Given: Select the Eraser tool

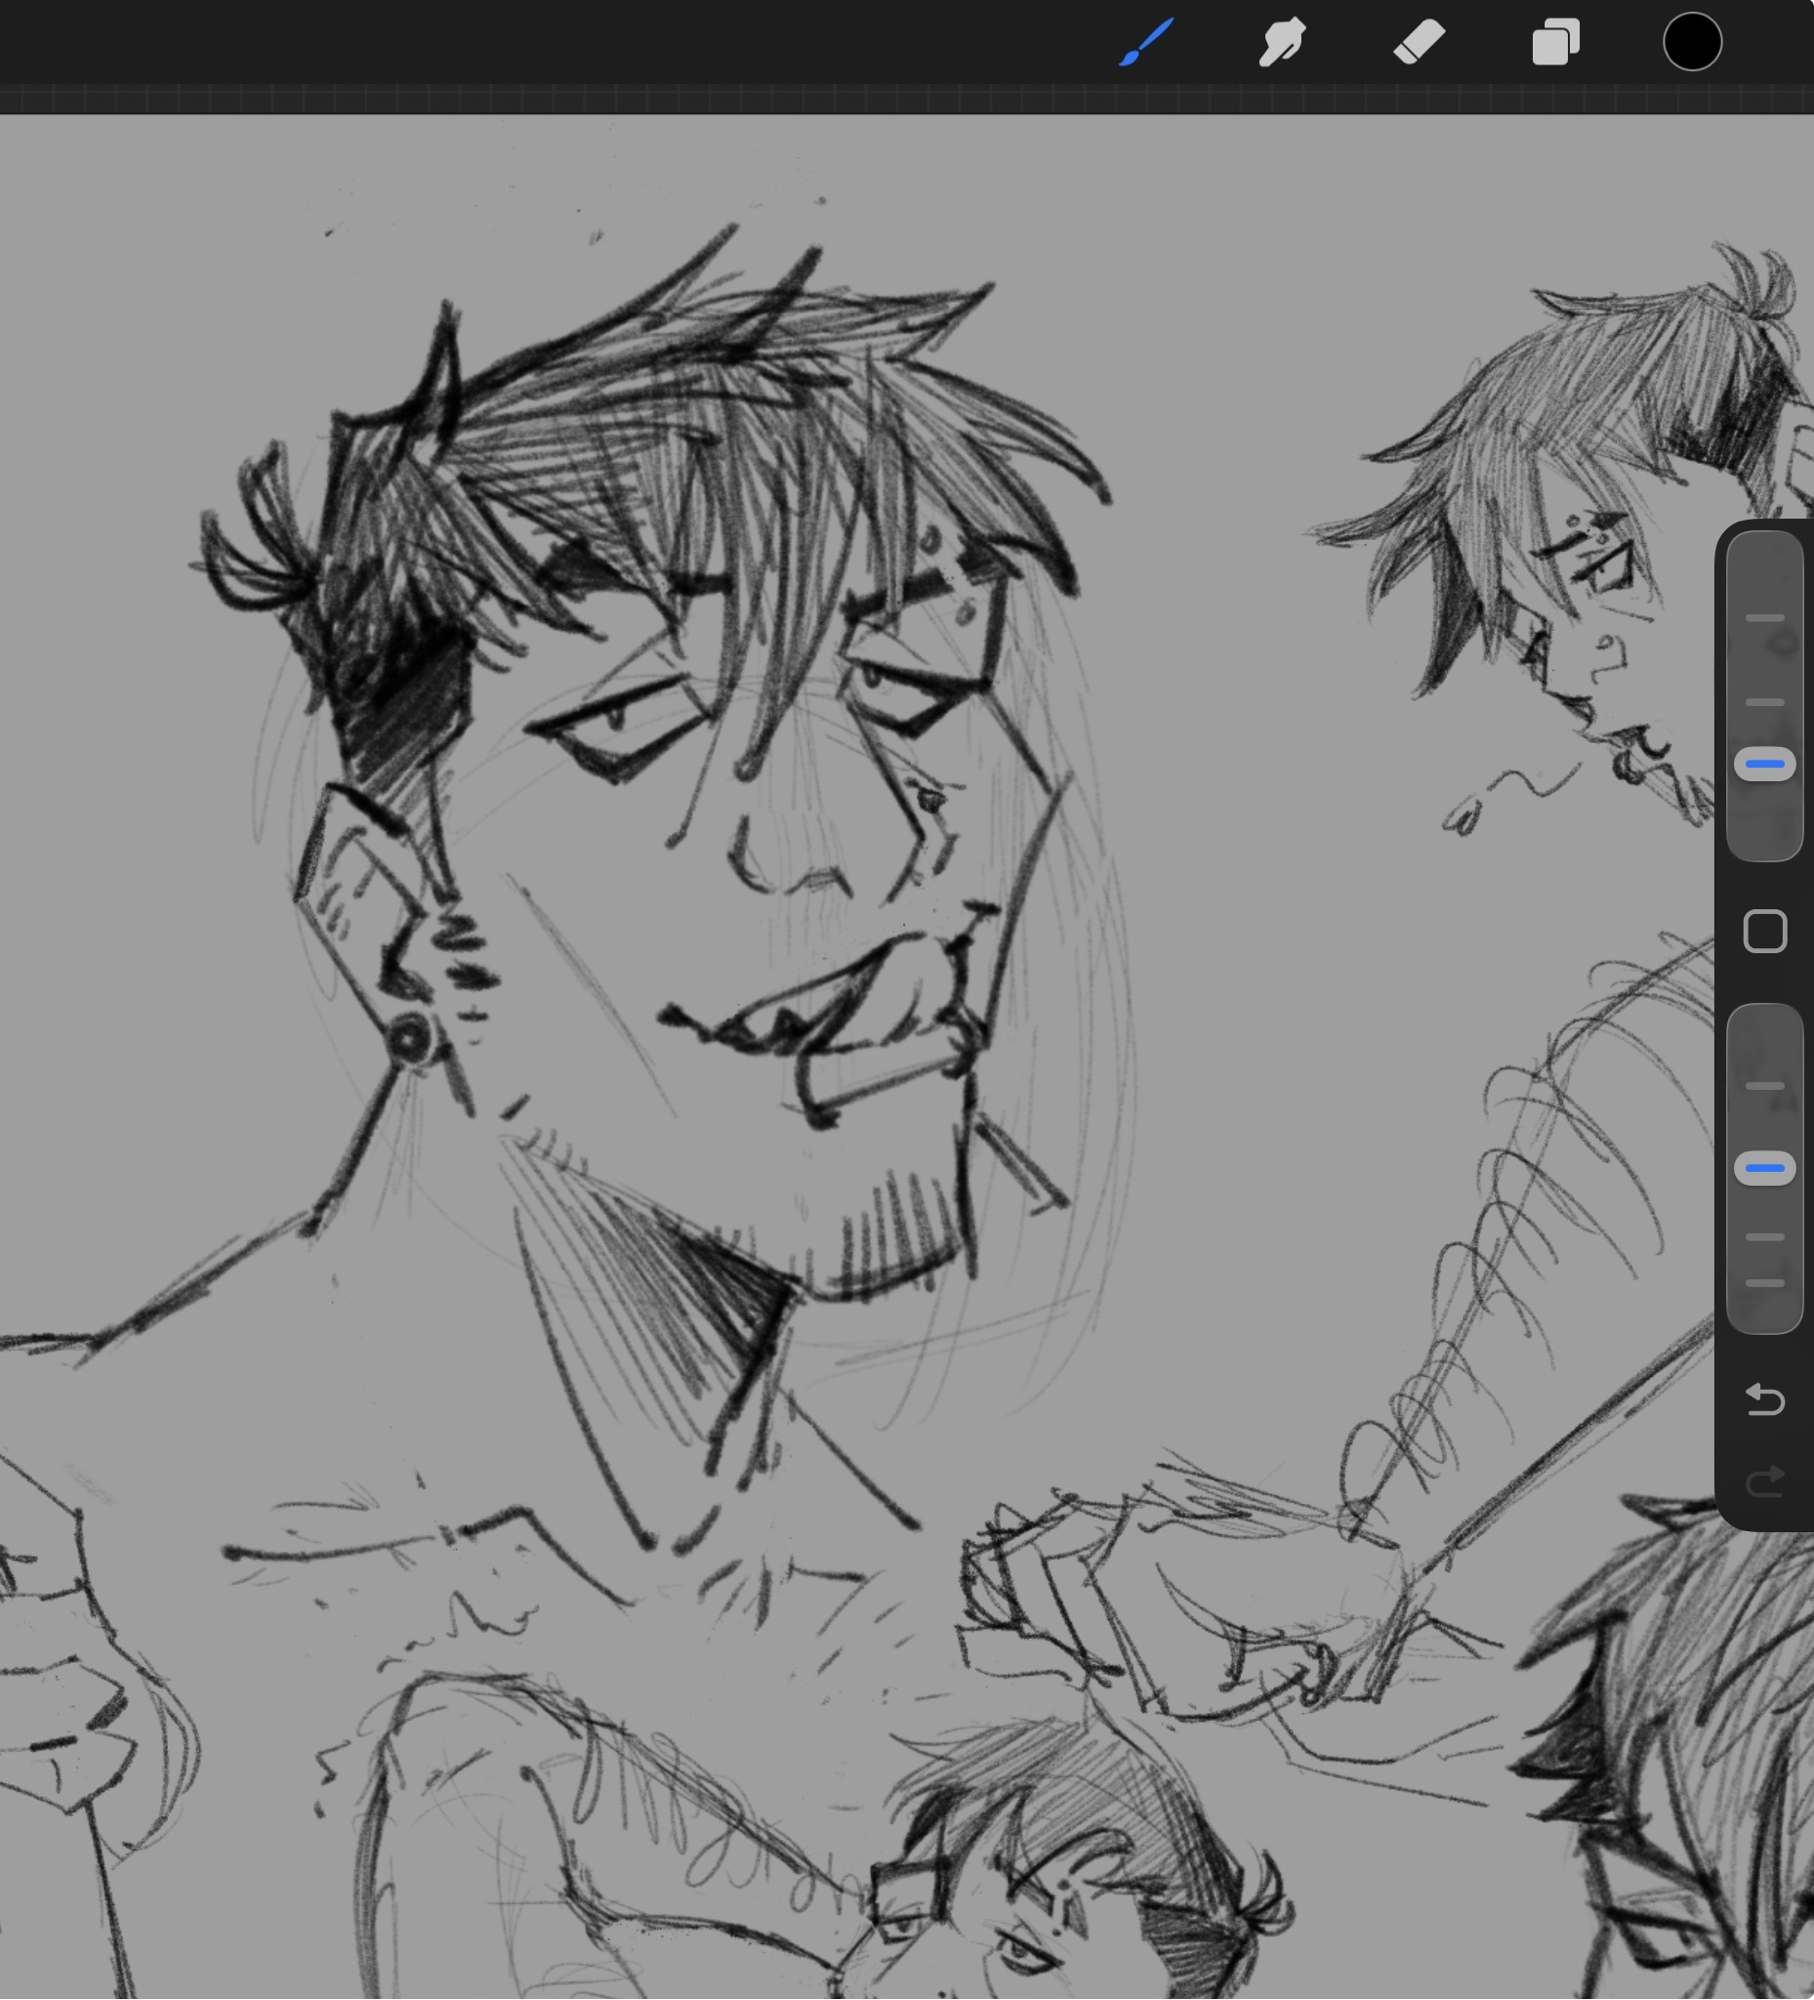Looking at the screenshot, I should click(x=1419, y=43).
